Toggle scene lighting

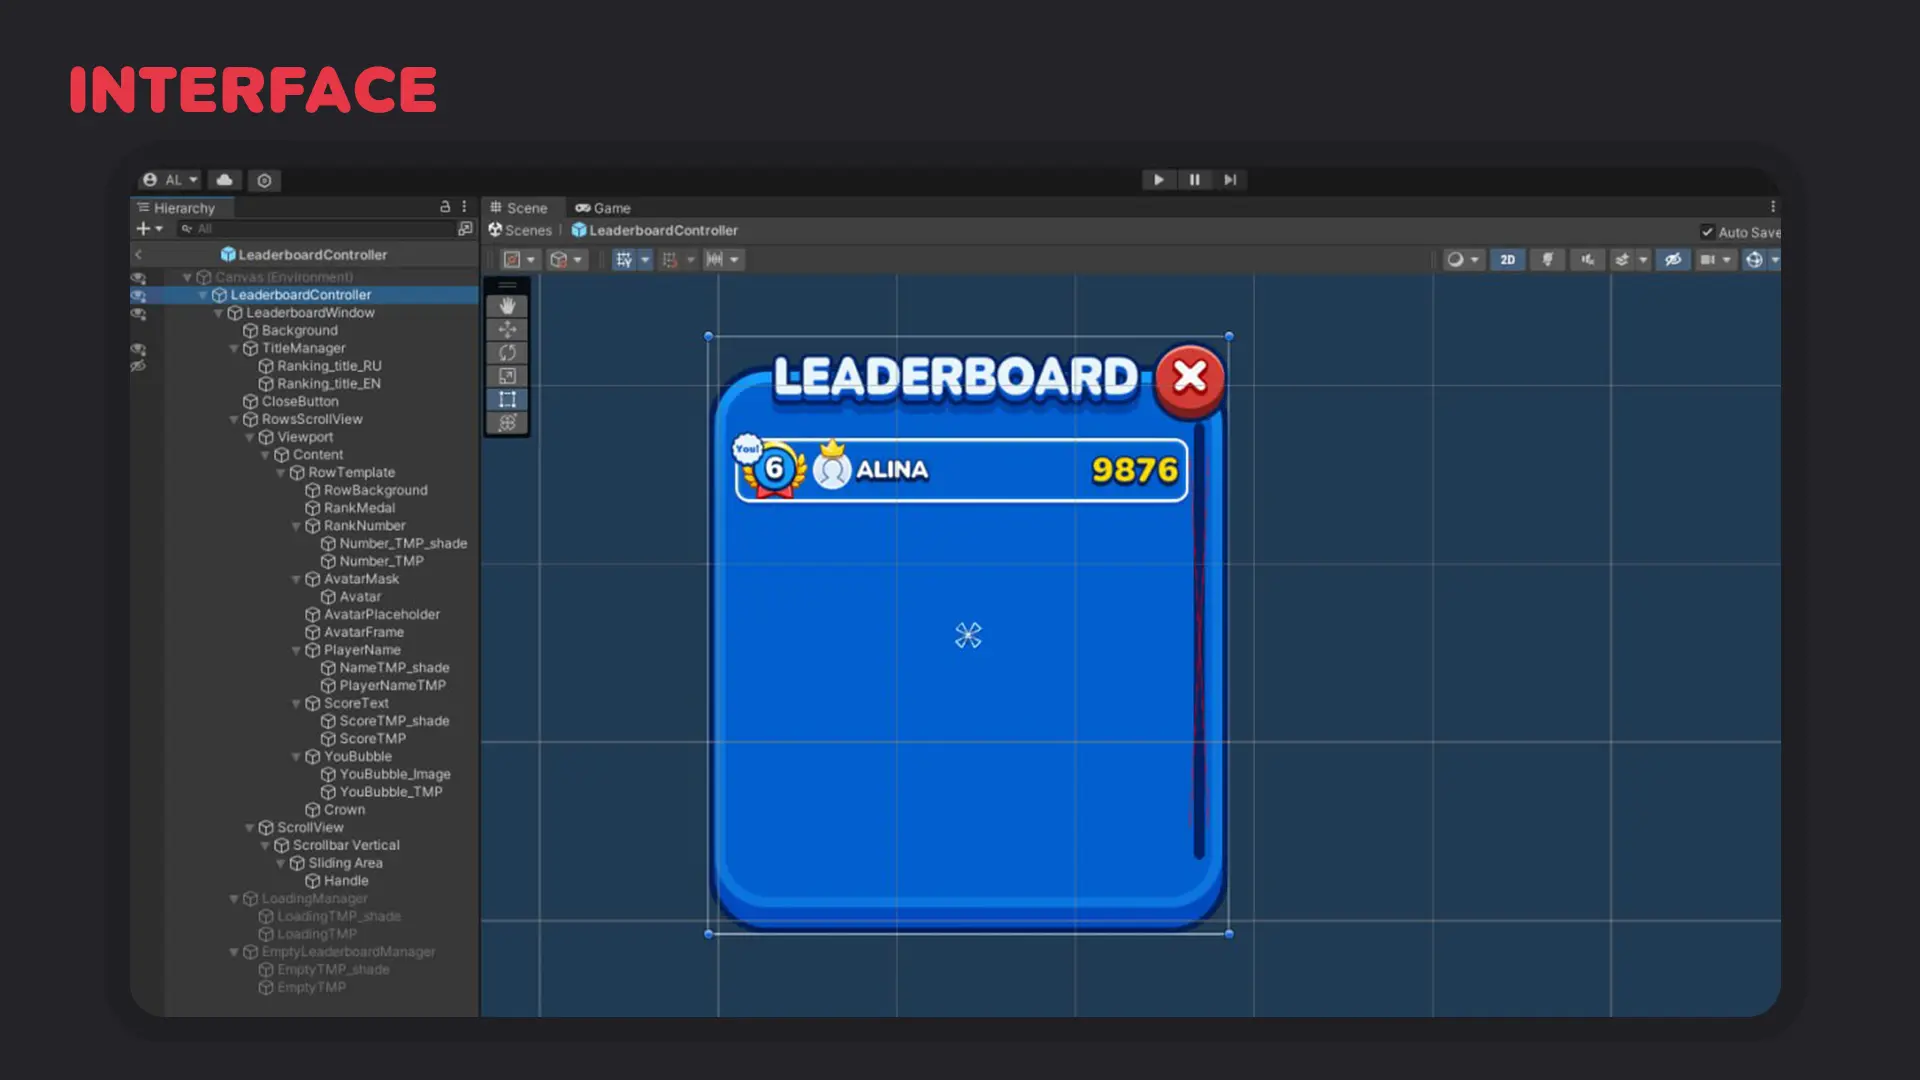pyautogui.click(x=1547, y=260)
